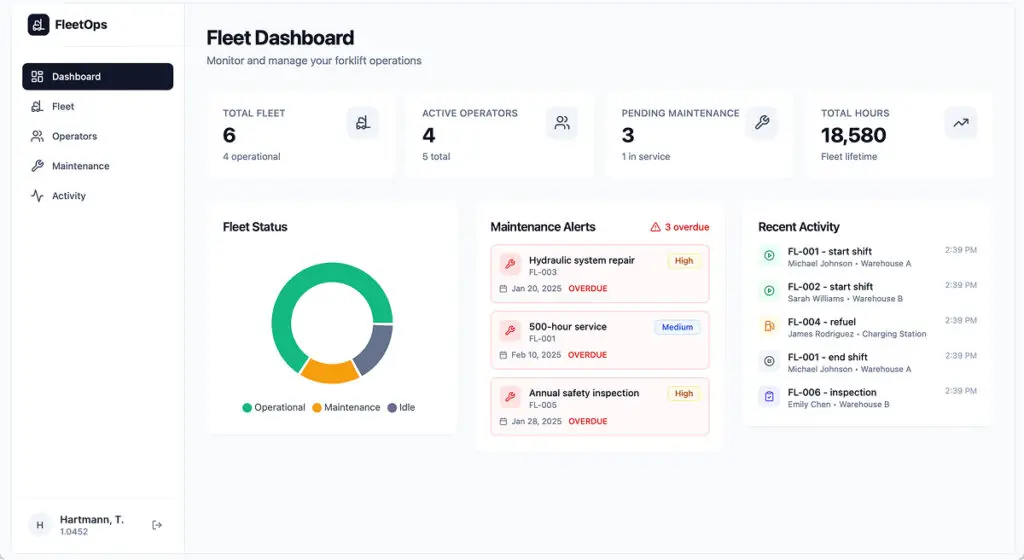This screenshot has width=1024, height=560.
Task: Click the H user avatar at bottom left
Action: (40, 525)
